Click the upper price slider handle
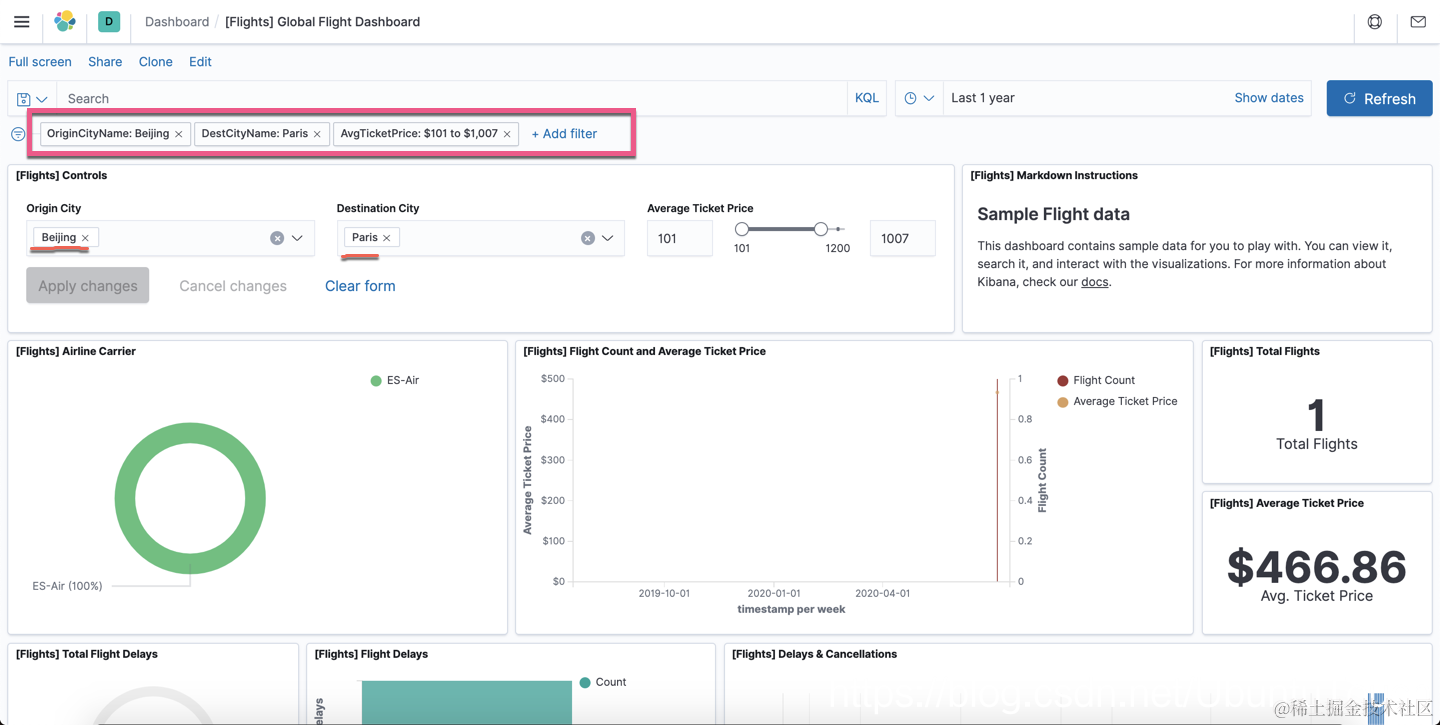Viewport: 1440px width, 725px height. [821, 229]
